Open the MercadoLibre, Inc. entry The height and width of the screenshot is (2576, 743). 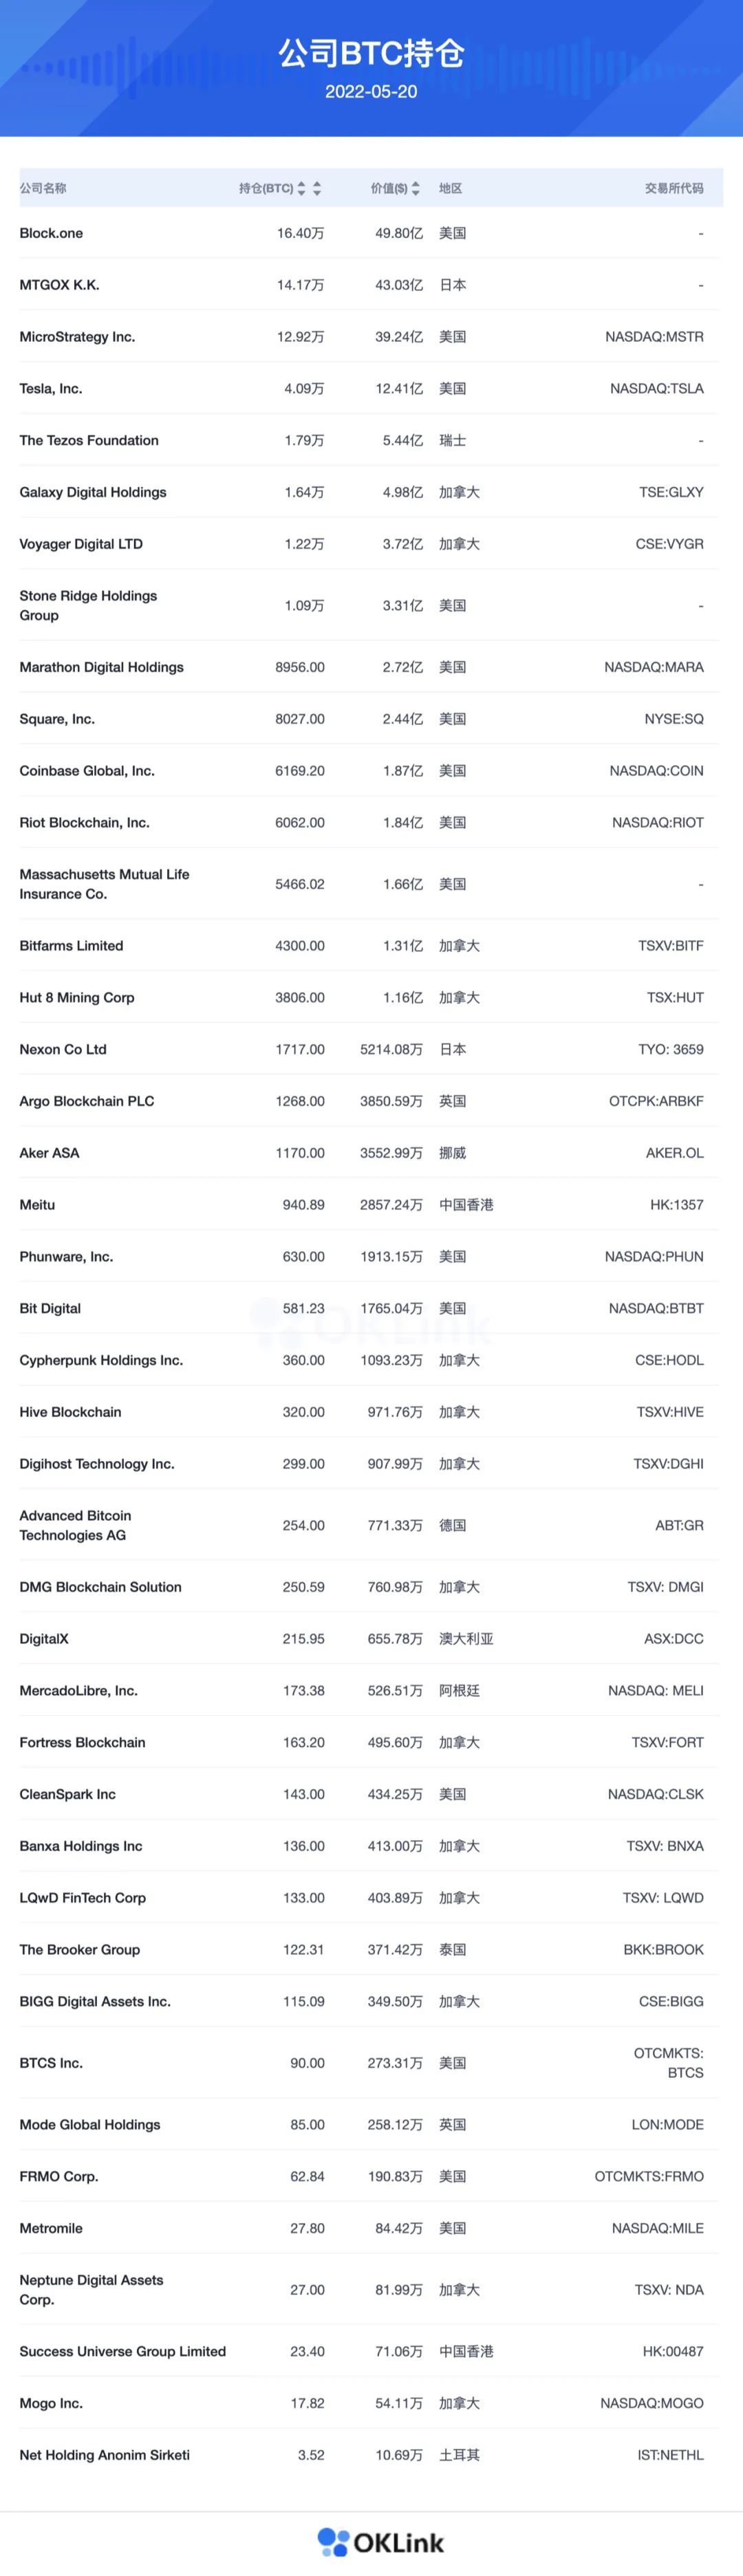pyautogui.click(x=78, y=1690)
